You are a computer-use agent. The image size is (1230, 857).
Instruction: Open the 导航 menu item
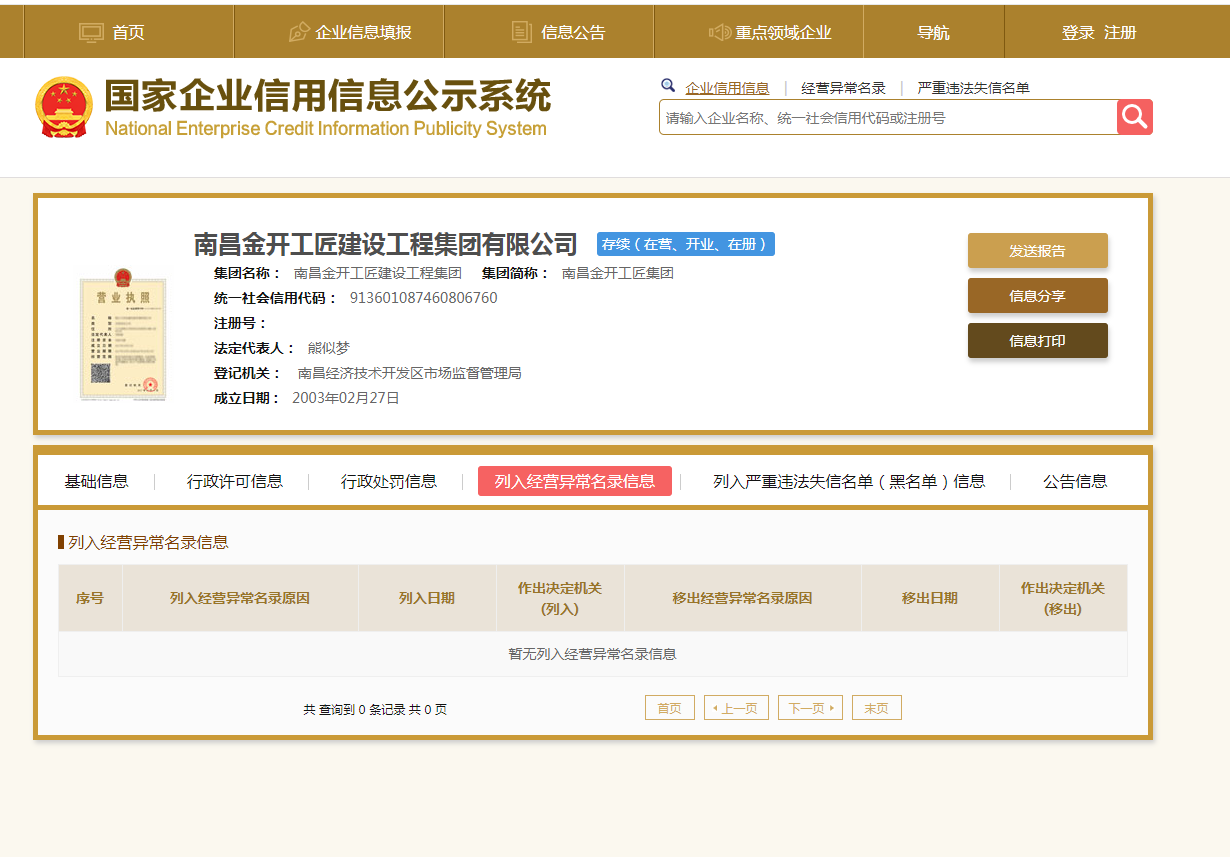pyautogui.click(x=933, y=32)
